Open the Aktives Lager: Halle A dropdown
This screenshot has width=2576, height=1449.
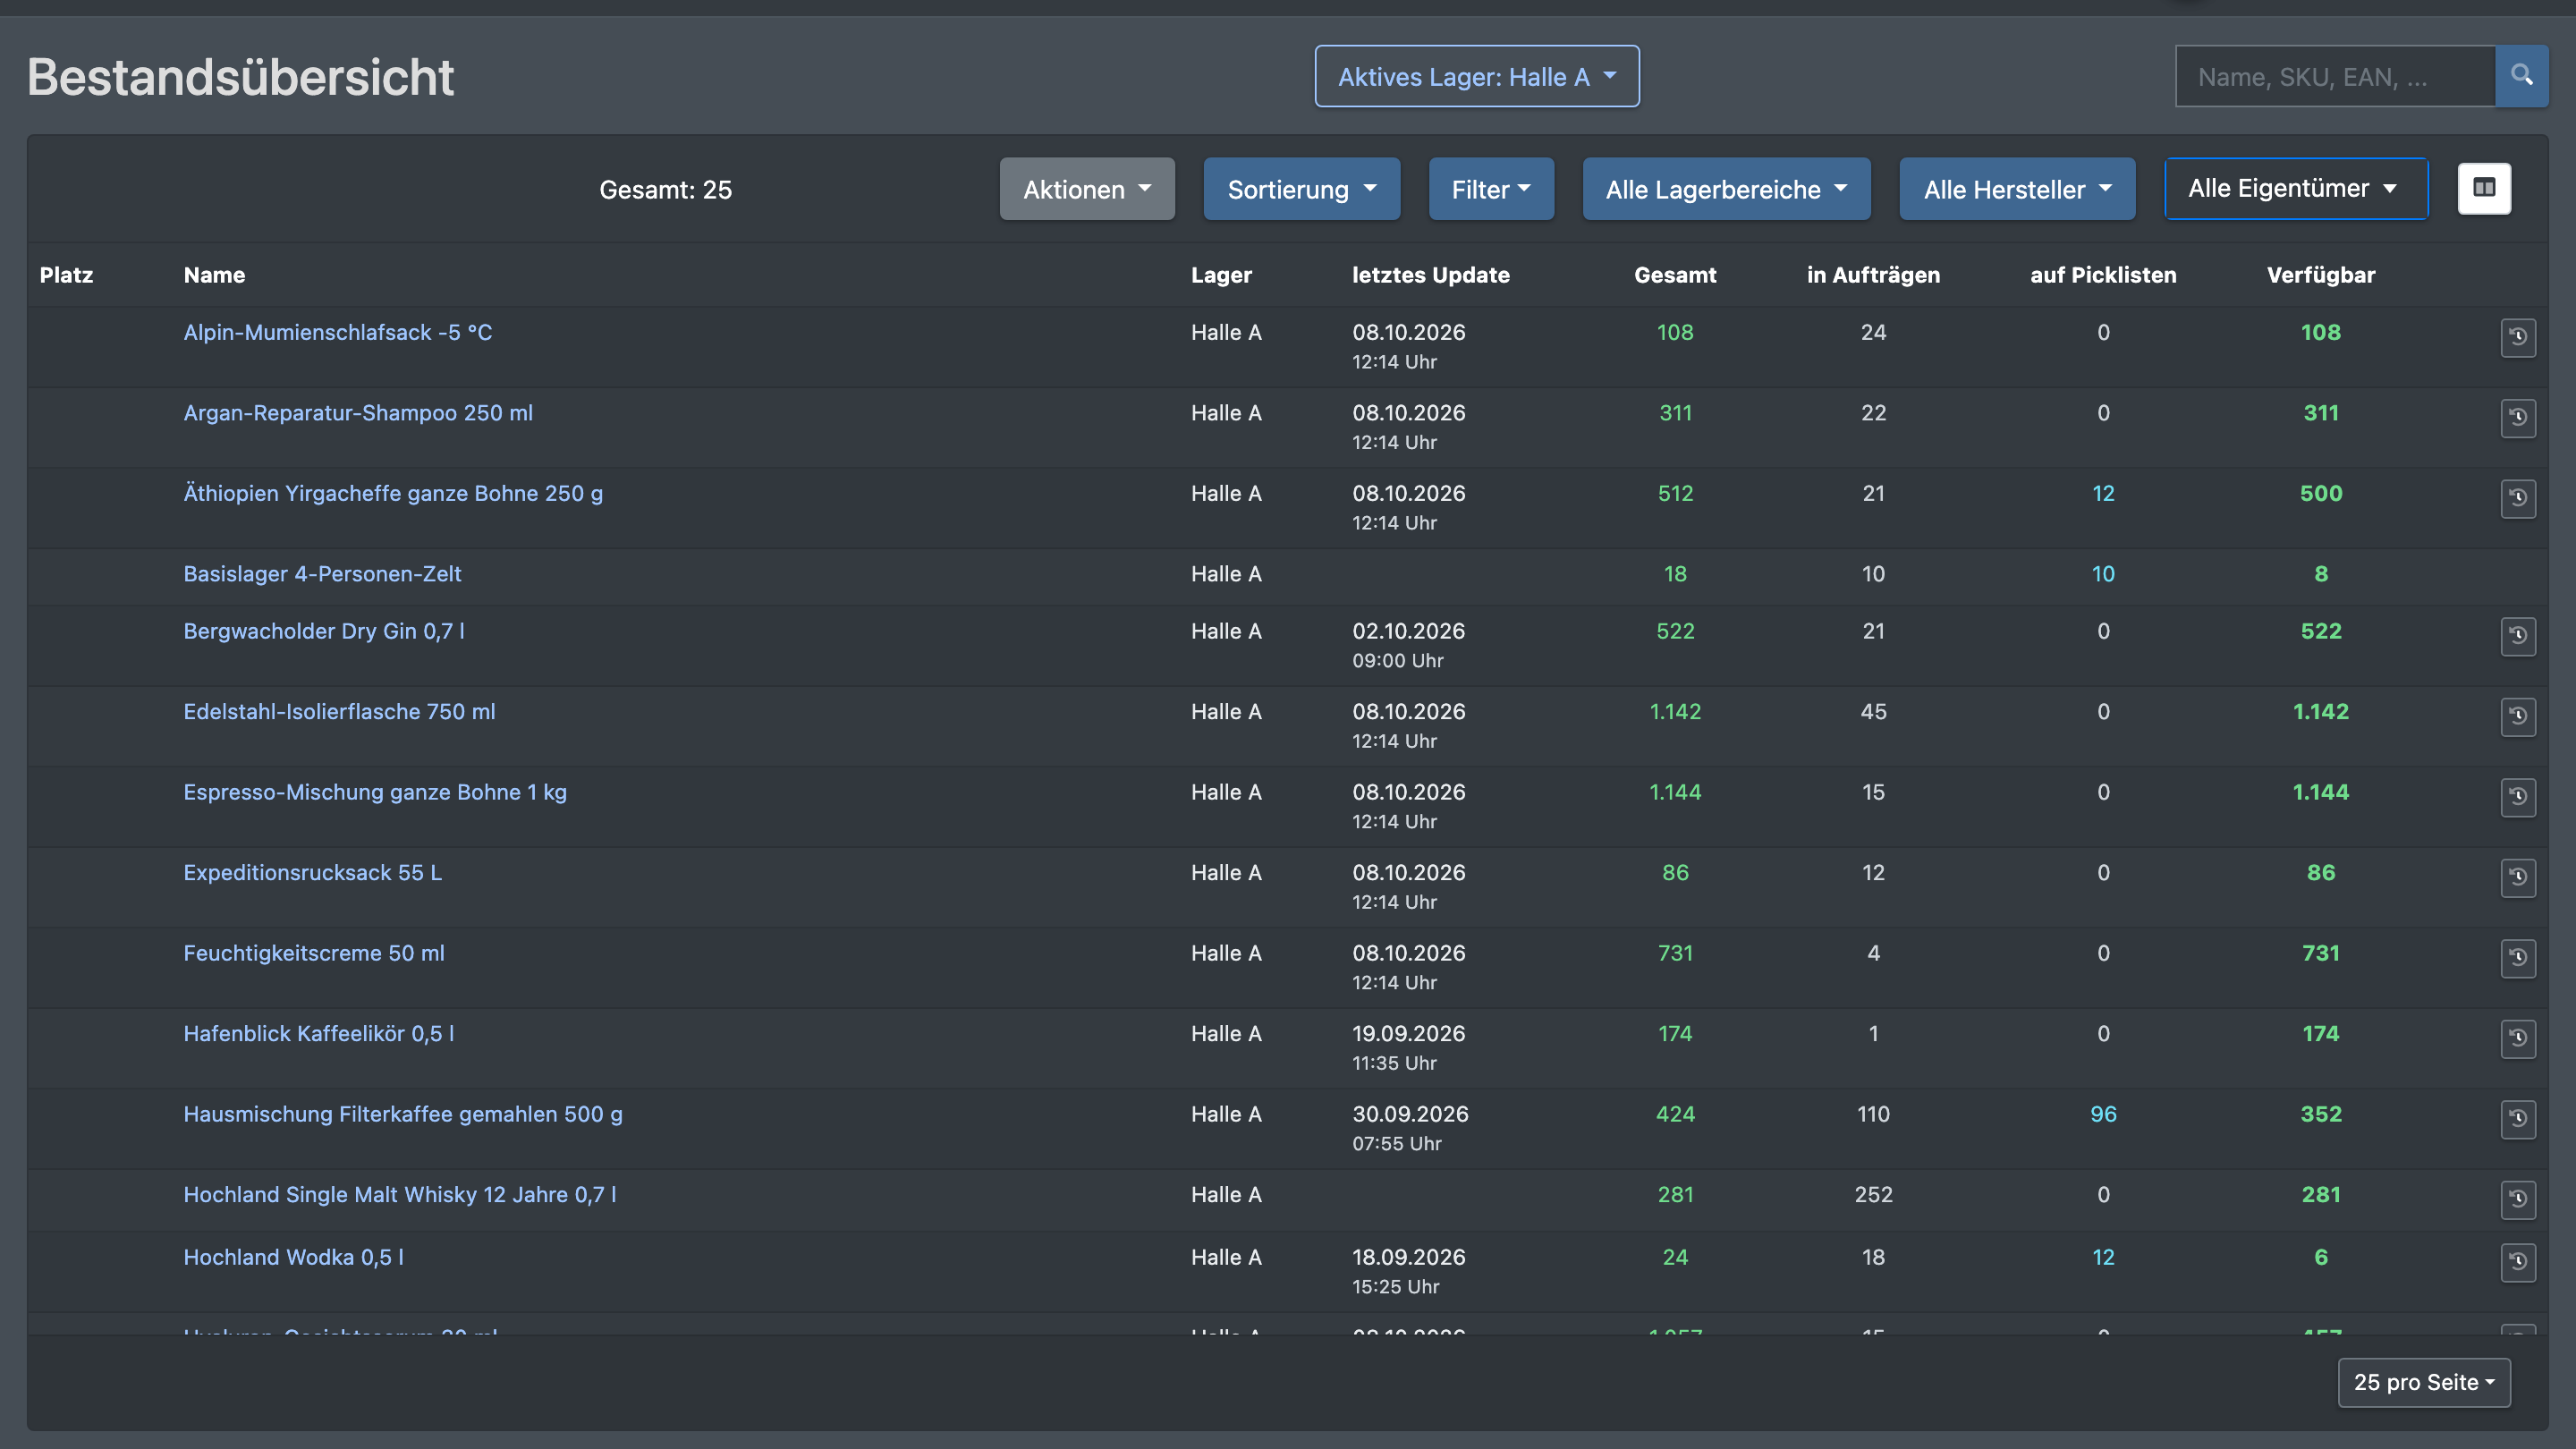click(x=1476, y=77)
